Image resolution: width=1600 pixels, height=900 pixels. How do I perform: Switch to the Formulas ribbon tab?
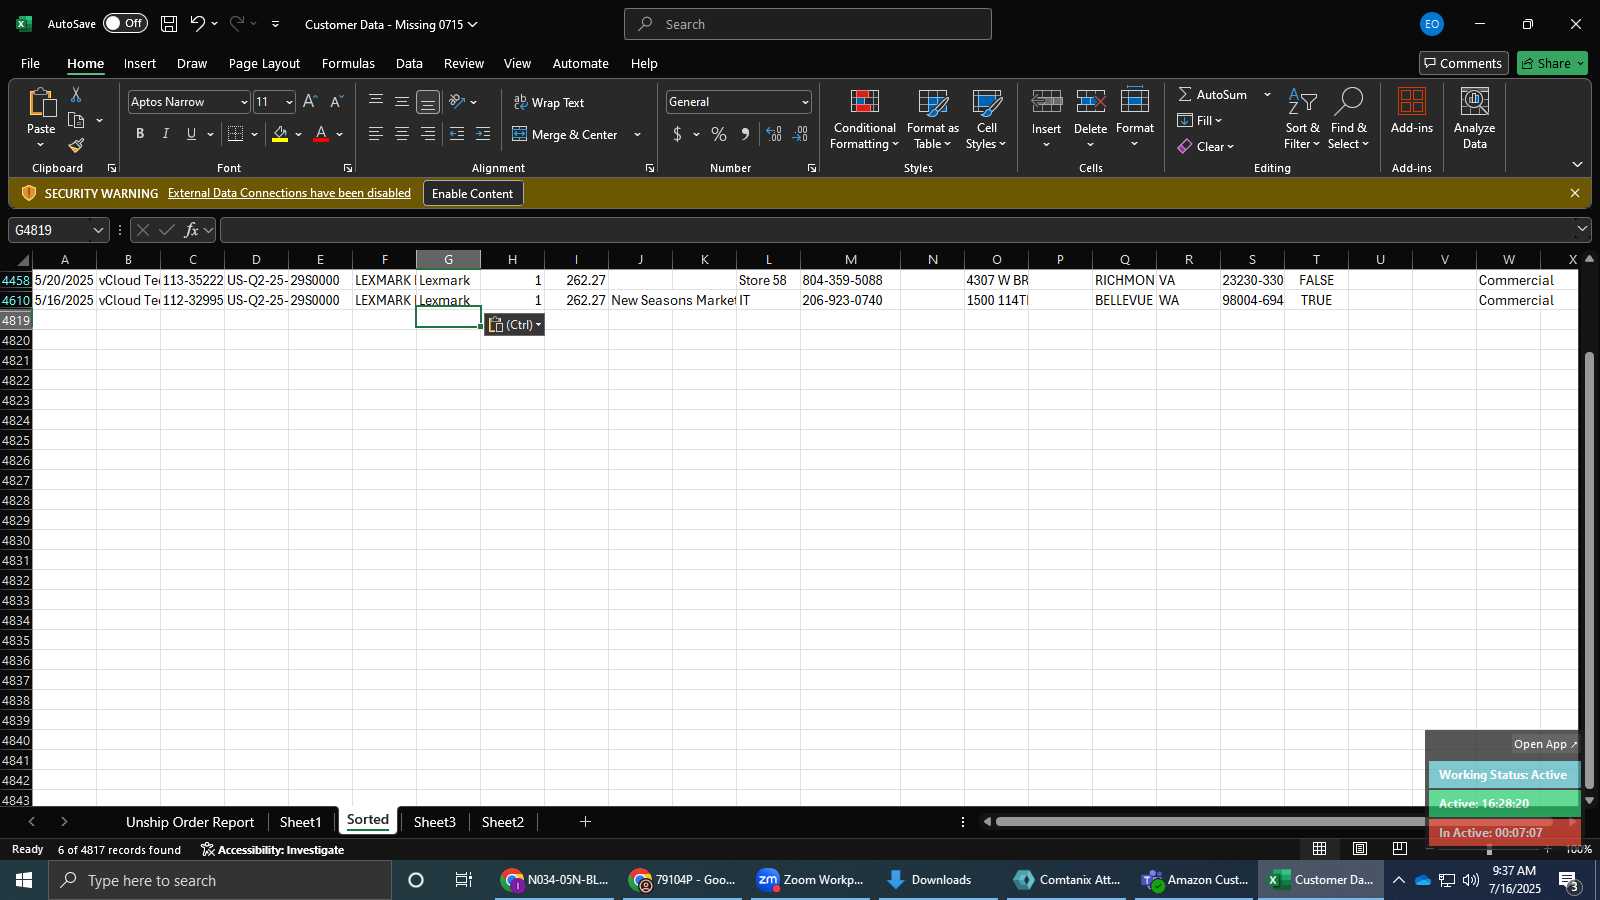[x=348, y=63]
